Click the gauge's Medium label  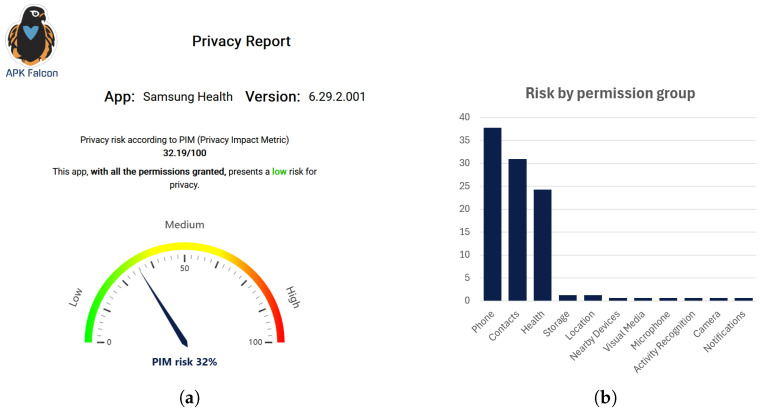(185, 224)
